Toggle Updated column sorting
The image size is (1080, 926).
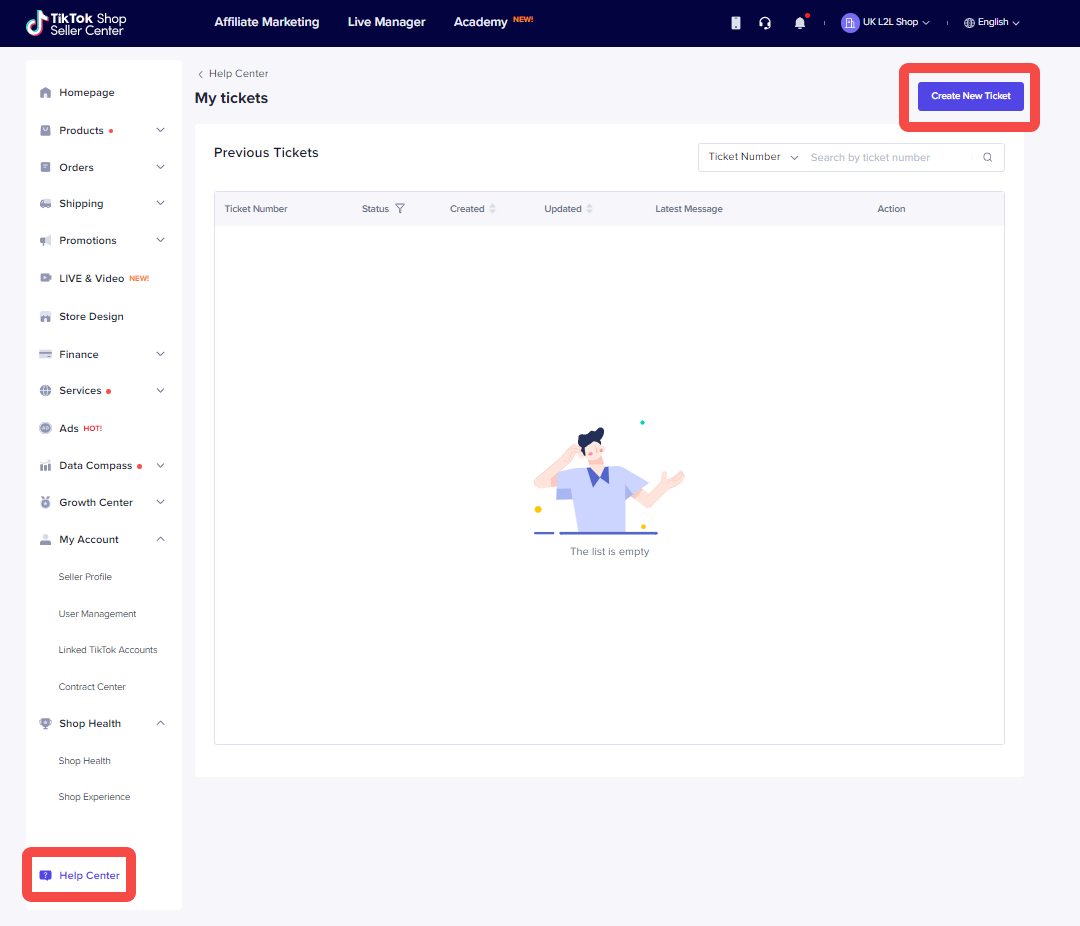(587, 208)
